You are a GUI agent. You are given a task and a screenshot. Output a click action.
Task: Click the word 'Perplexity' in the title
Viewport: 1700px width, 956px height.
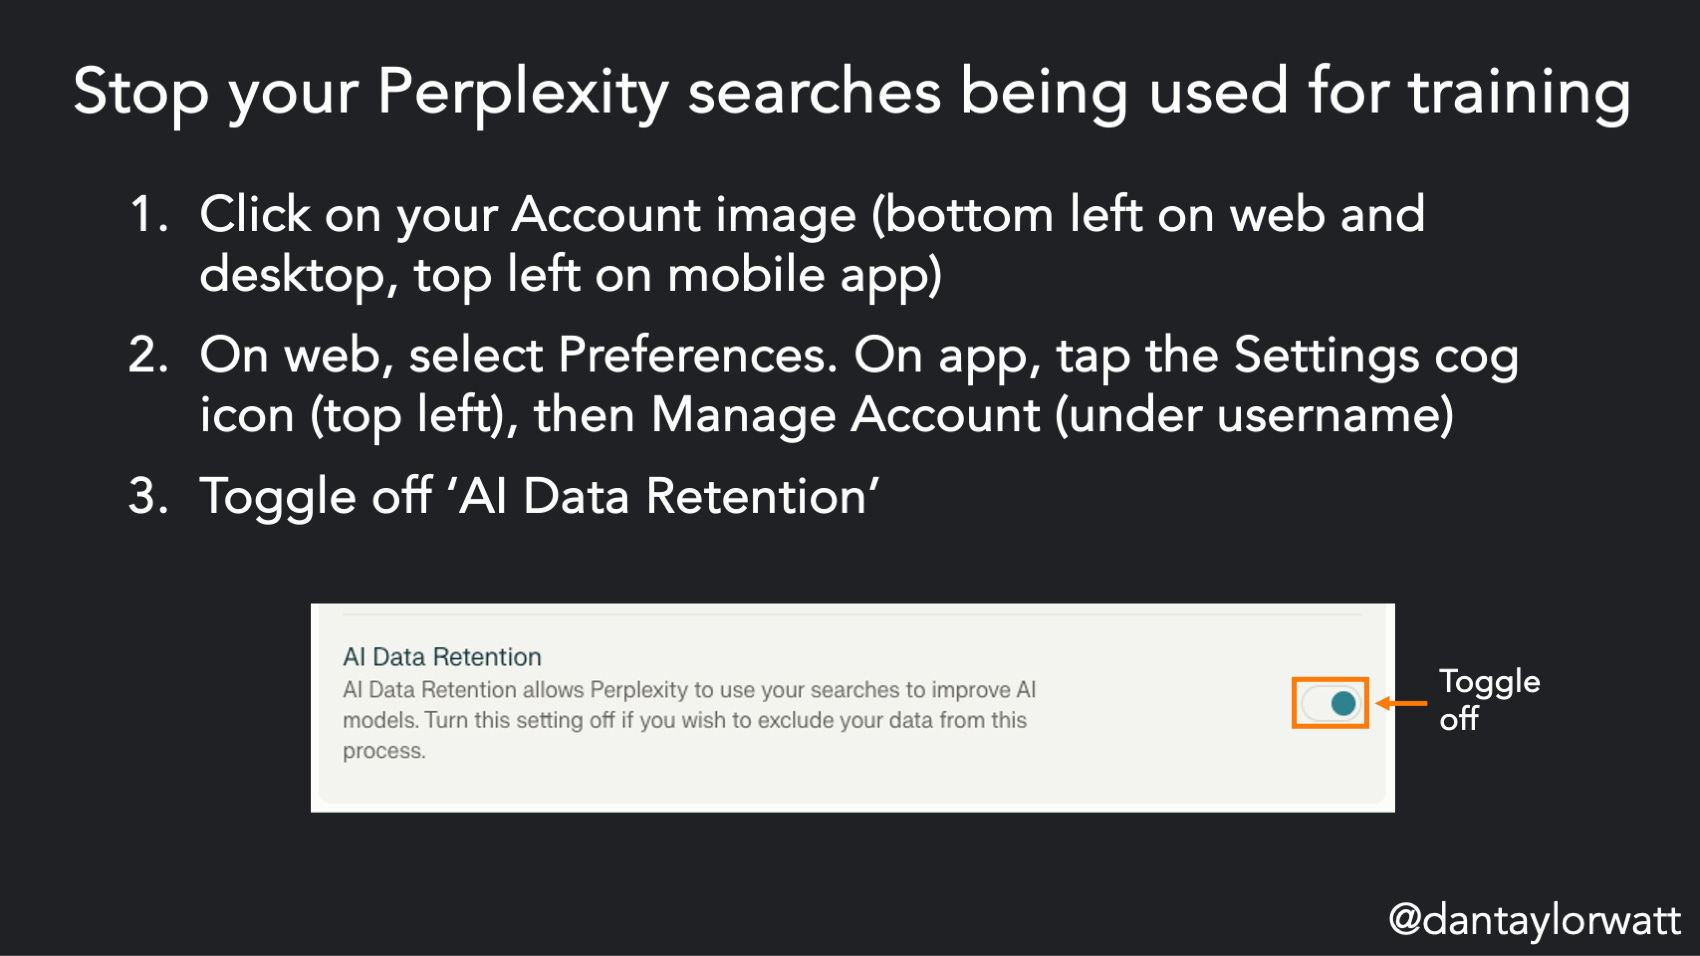[x=522, y=93]
